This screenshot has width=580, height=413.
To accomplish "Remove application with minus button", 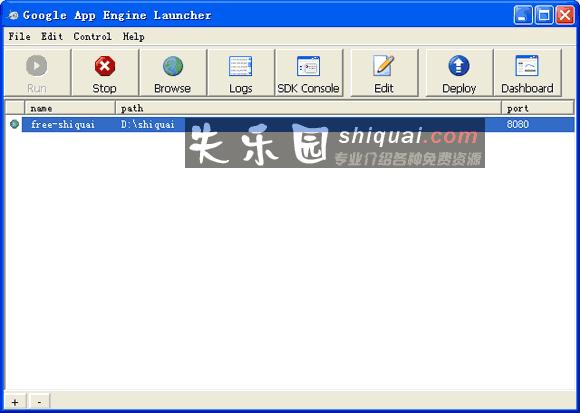I will [x=39, y=402].
